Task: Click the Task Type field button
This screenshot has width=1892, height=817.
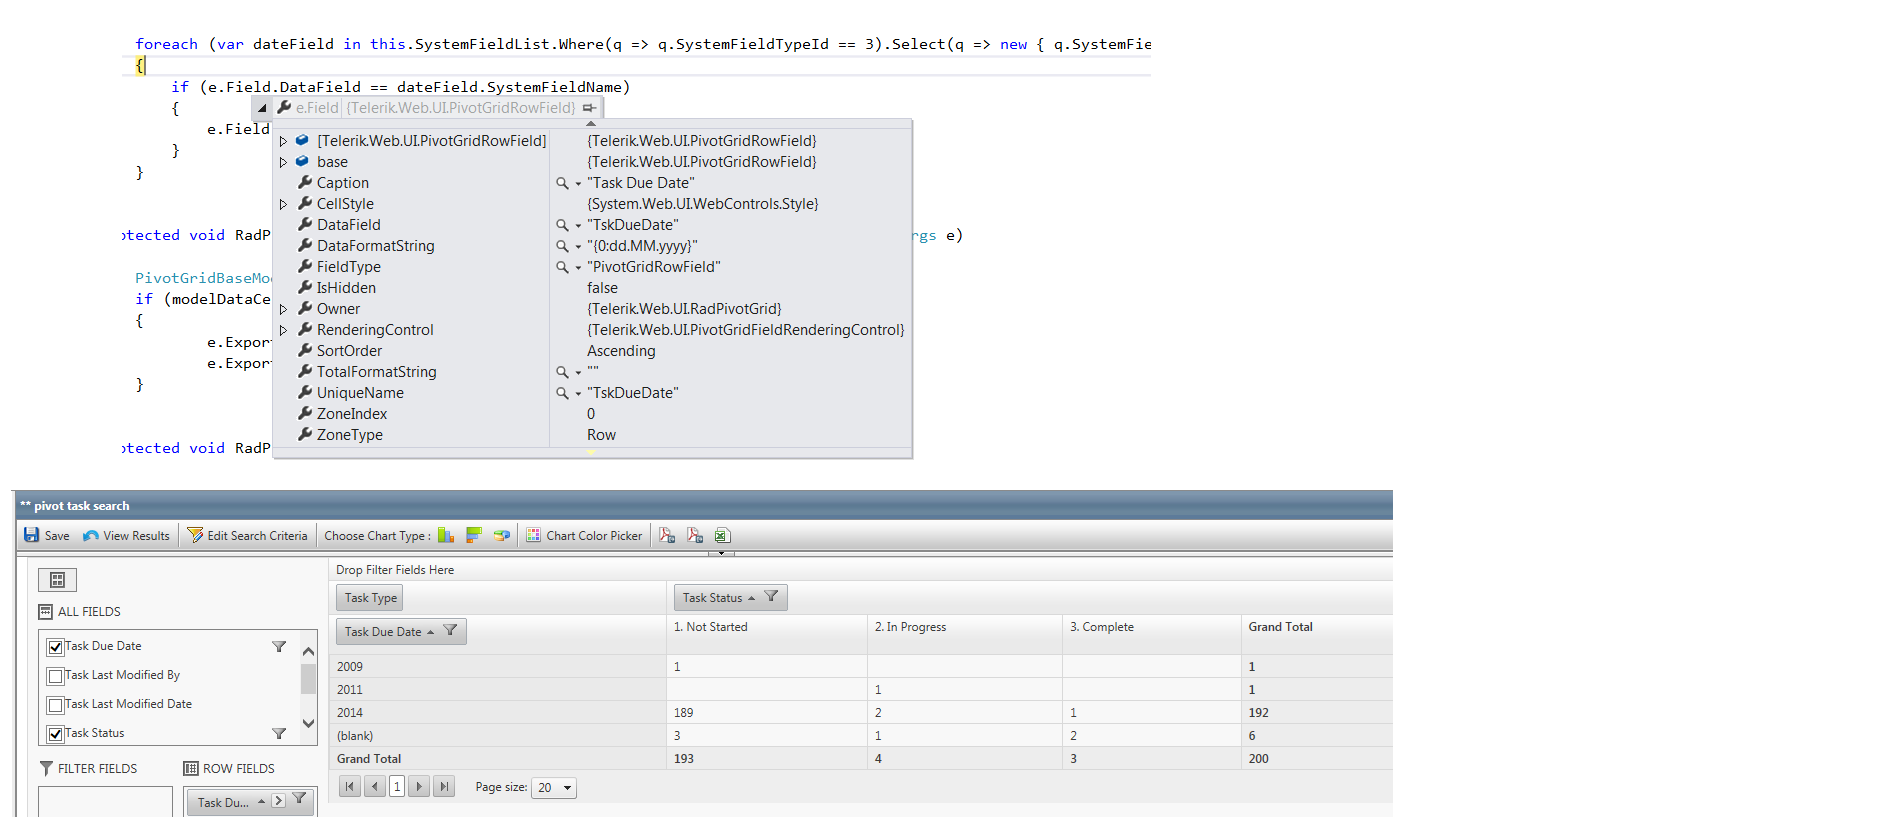Action: (x=370, y=598)
